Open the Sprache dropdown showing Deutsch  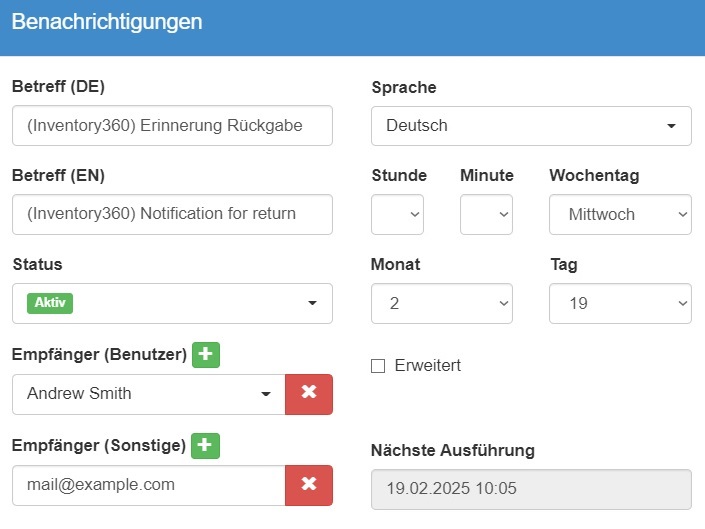click(531, 126)
